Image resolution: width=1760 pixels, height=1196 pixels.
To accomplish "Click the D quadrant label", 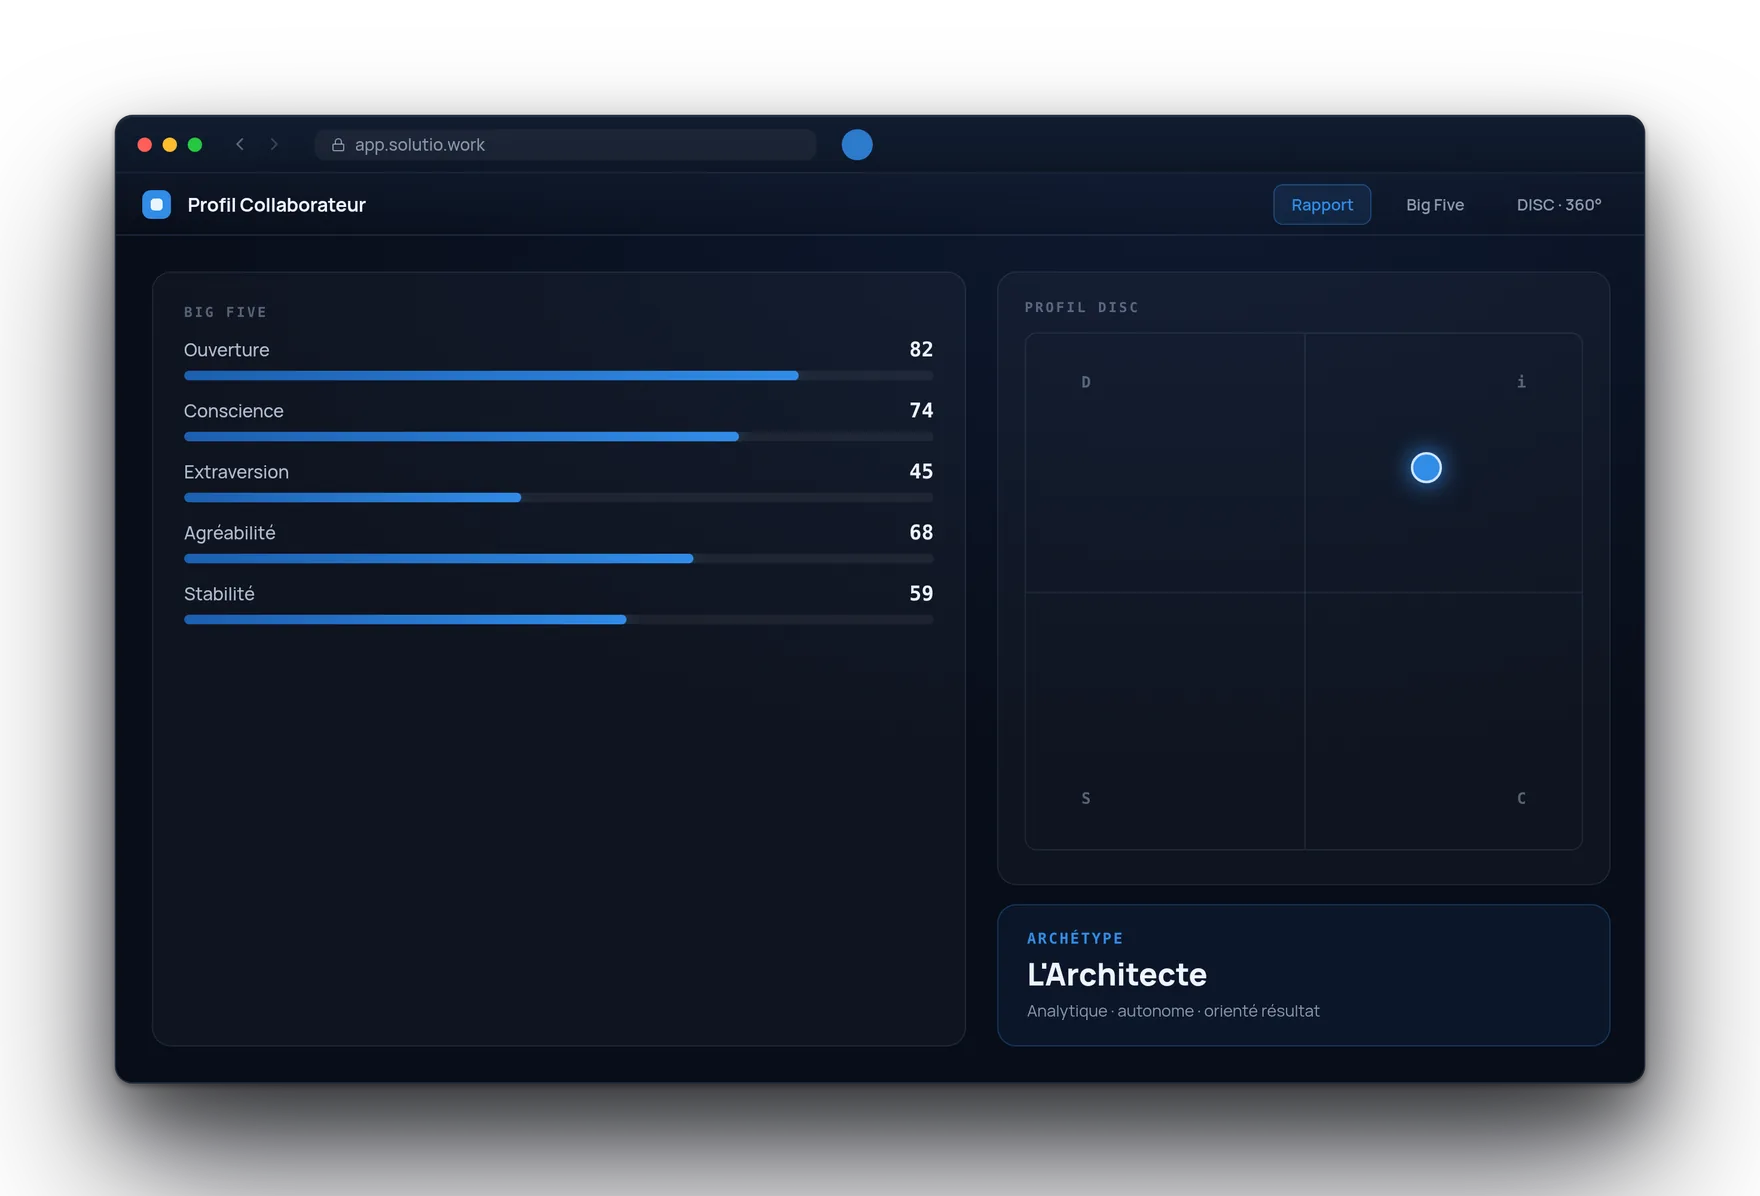I will pyautogui.click(x=1086, y=382).
